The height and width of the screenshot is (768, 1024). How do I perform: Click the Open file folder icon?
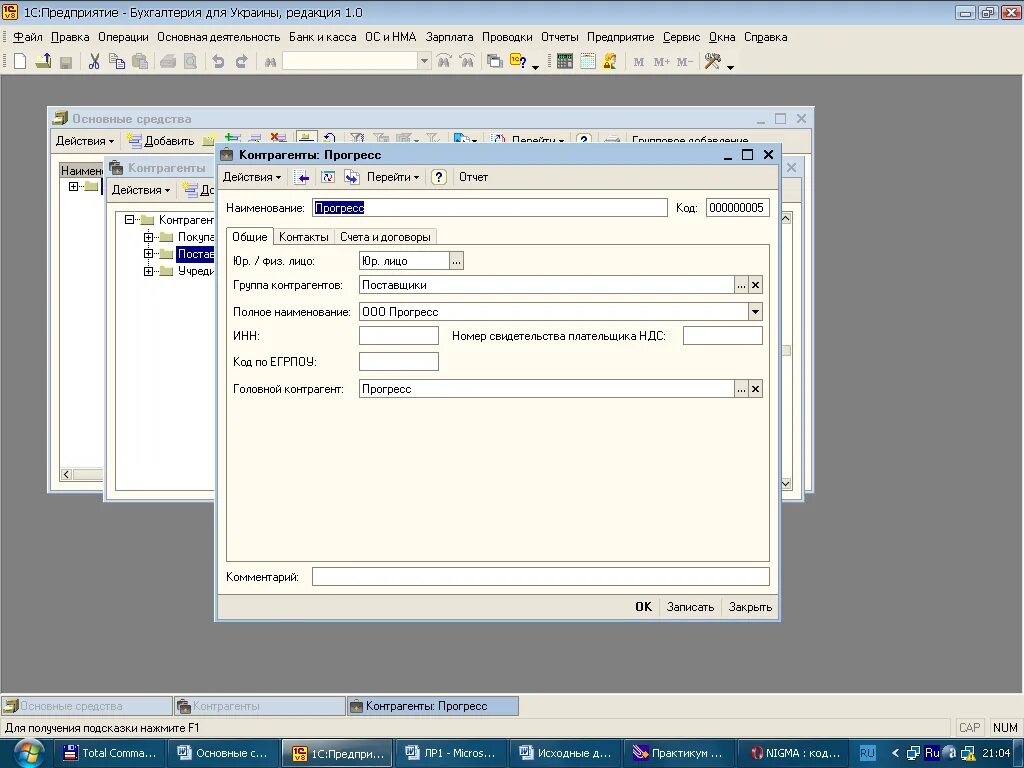click(x=43, y=61)
